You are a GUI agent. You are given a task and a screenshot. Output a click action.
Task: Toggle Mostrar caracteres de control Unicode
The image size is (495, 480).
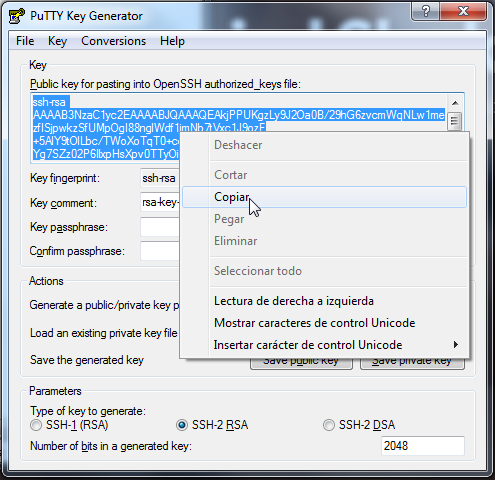click(324, 323)
